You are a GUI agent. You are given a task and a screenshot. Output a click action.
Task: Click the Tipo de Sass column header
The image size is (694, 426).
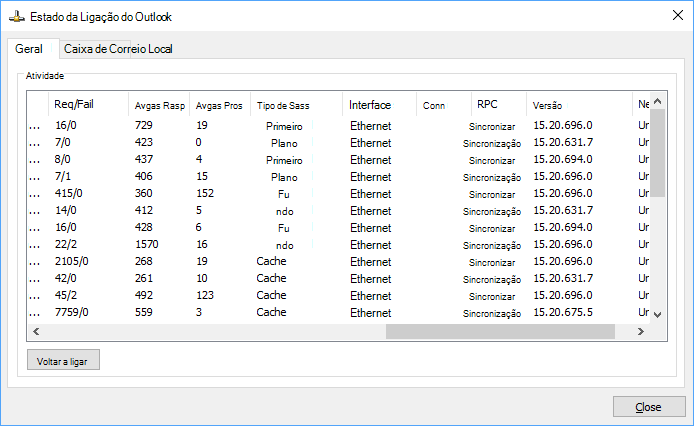click(297, 105)
